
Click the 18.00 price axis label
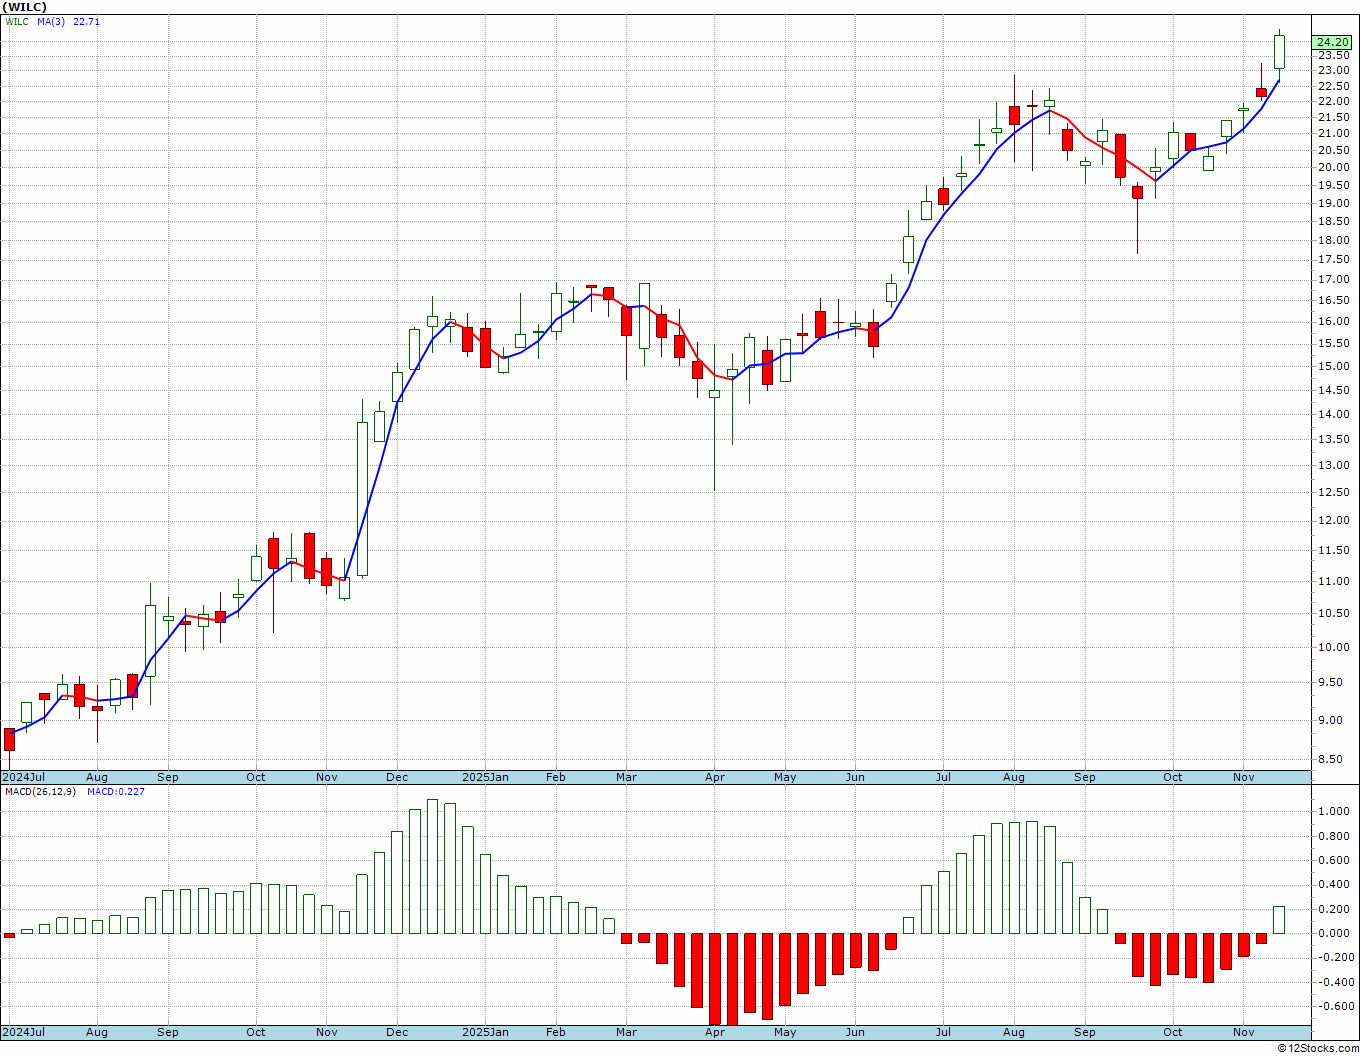[1332, 240]
